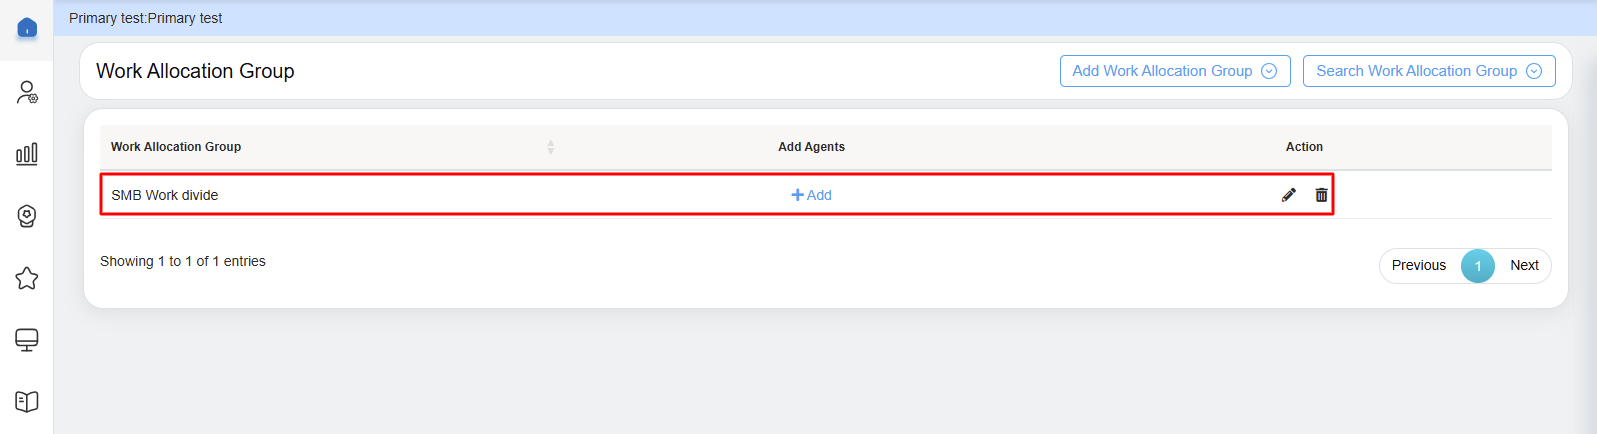The image size is (1597, 434).
Task: Expand Add Work Allocation Group panel
Action: click(x=1174, y=71)
